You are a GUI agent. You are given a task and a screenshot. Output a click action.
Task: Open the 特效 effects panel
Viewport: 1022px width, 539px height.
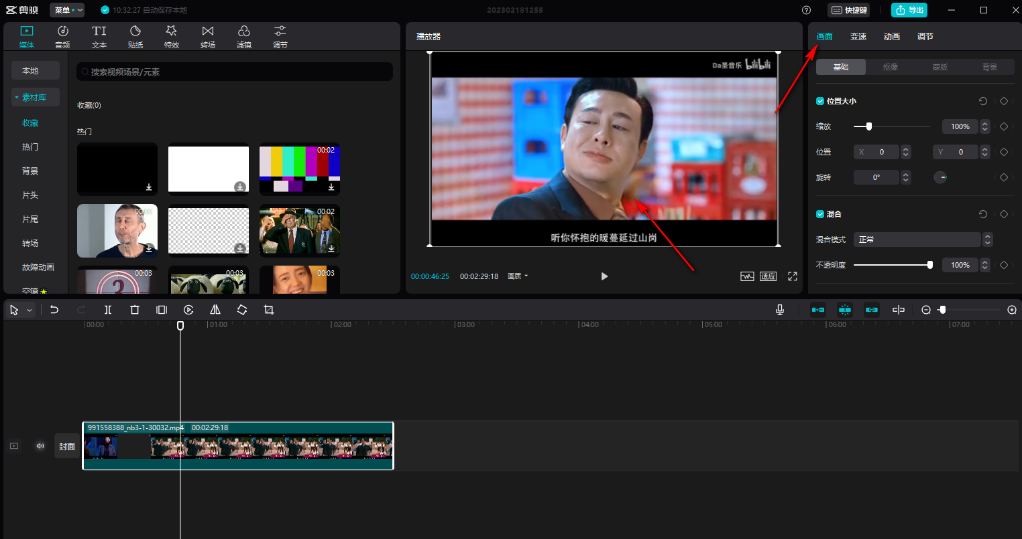coord(171,37)
